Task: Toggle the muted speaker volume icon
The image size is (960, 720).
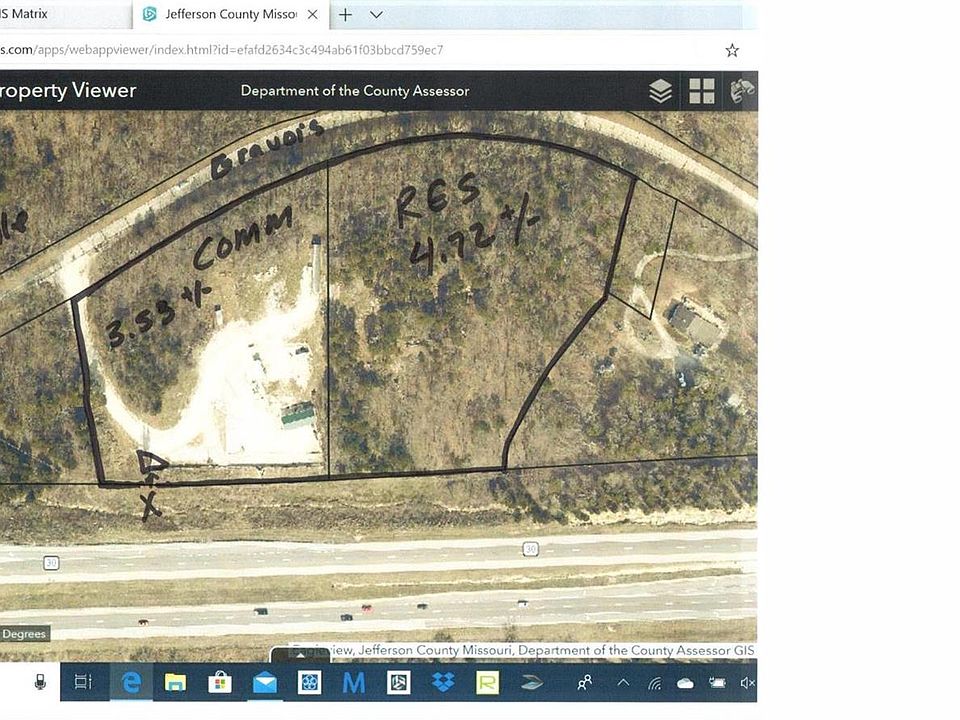Action: coord(747,683)
